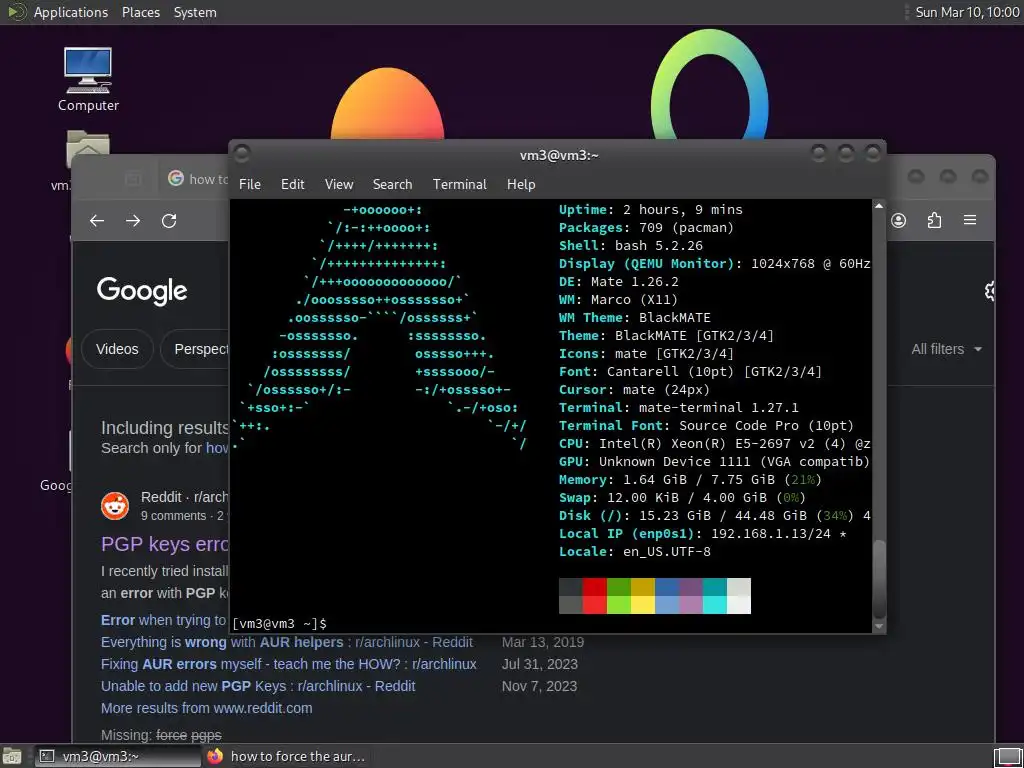1024x768 pixels.
Task: Switch to Firefox taskbar entry
Action: click(287, 756)
